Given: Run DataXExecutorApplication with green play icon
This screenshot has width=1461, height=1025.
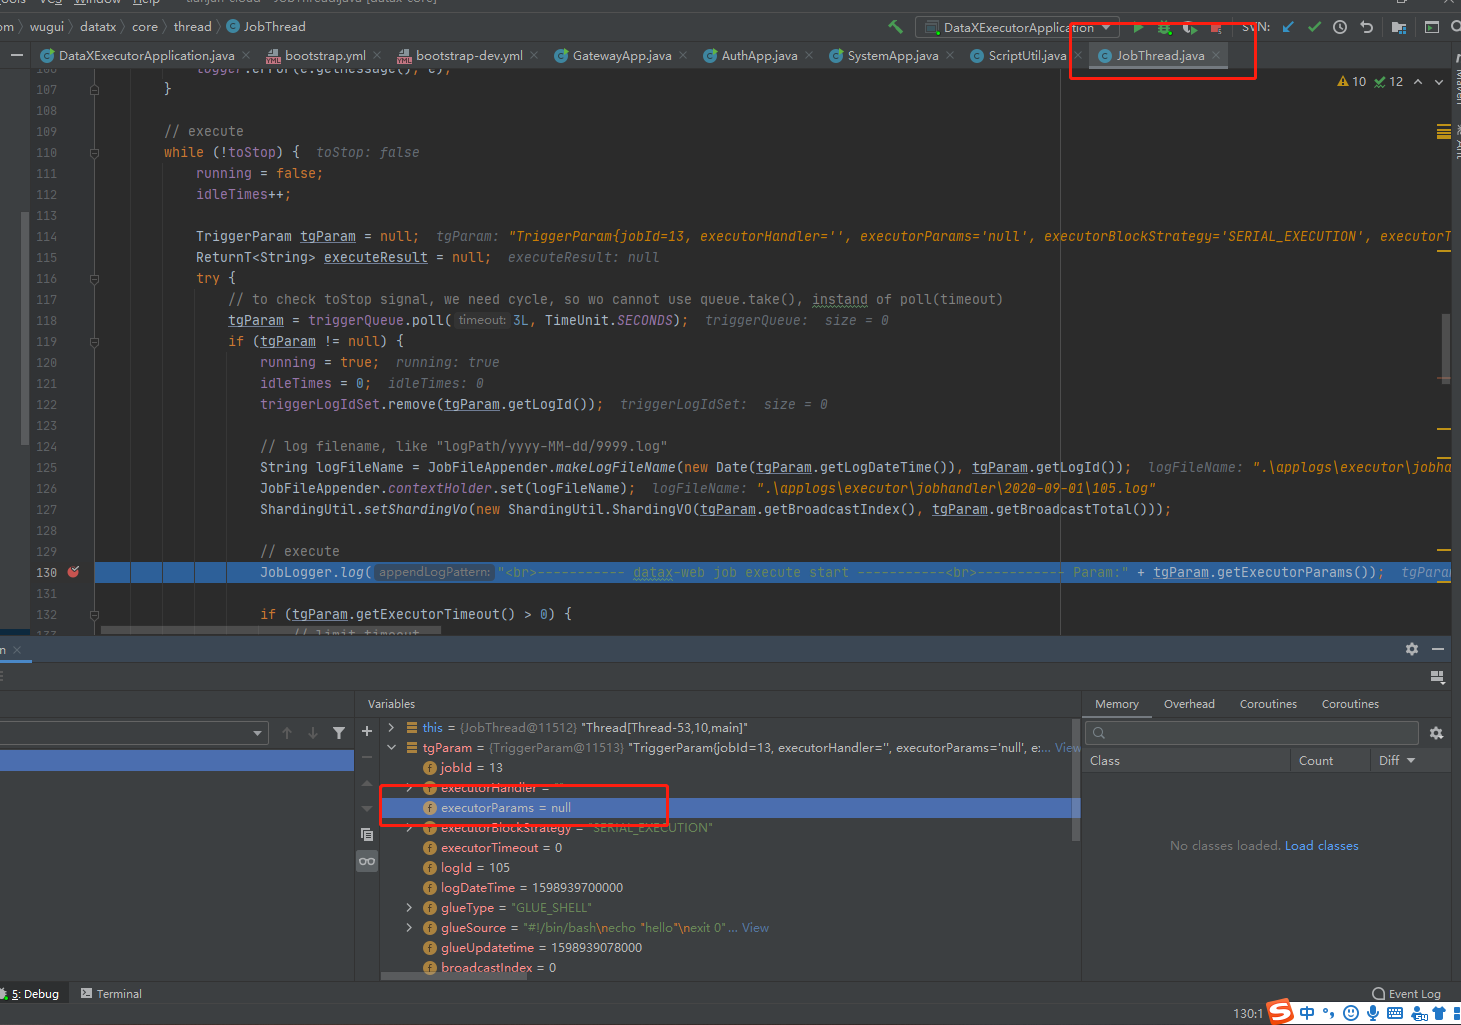Looking at the screenshot, I should [x=1138, y=27].
